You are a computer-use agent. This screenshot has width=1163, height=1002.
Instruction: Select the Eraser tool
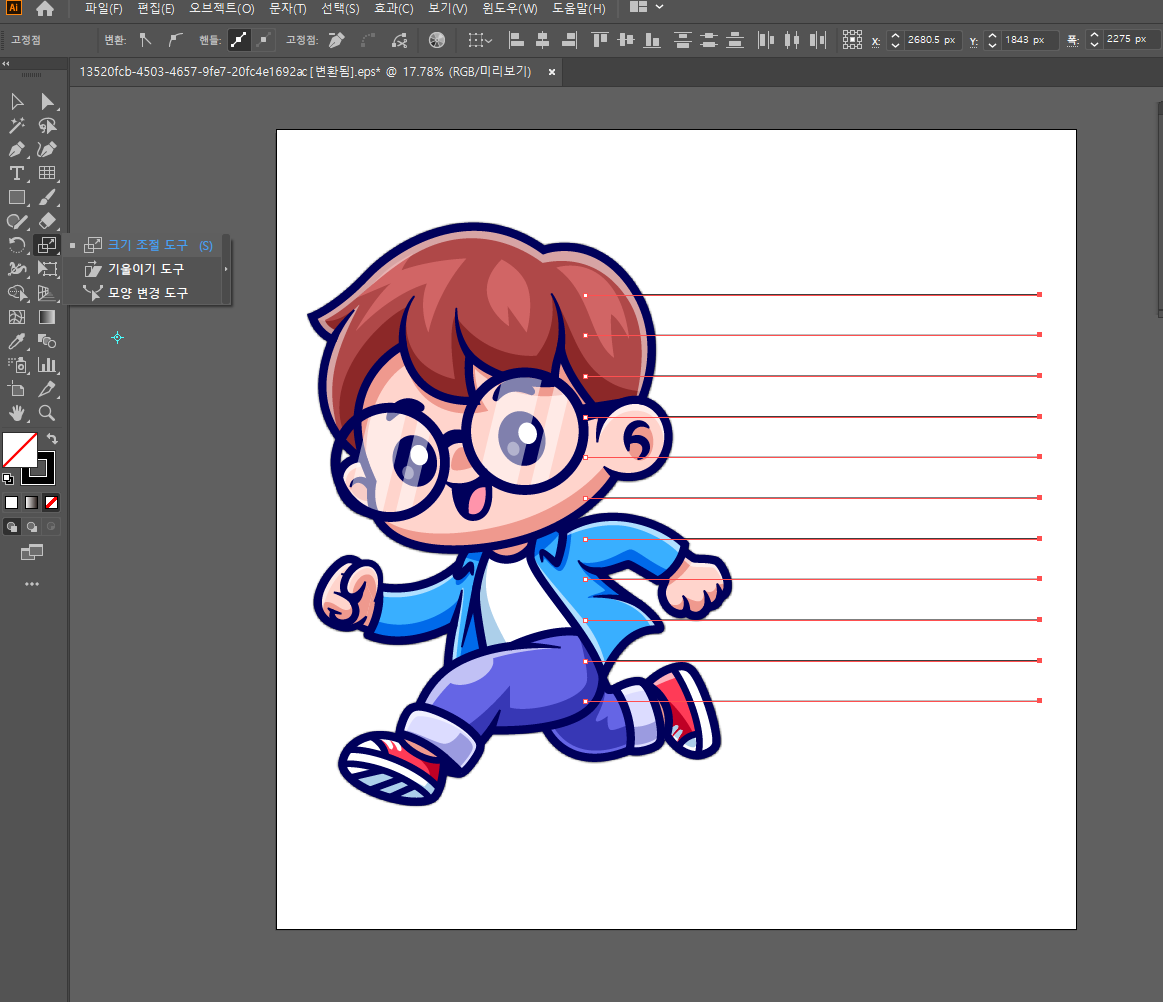47,221
